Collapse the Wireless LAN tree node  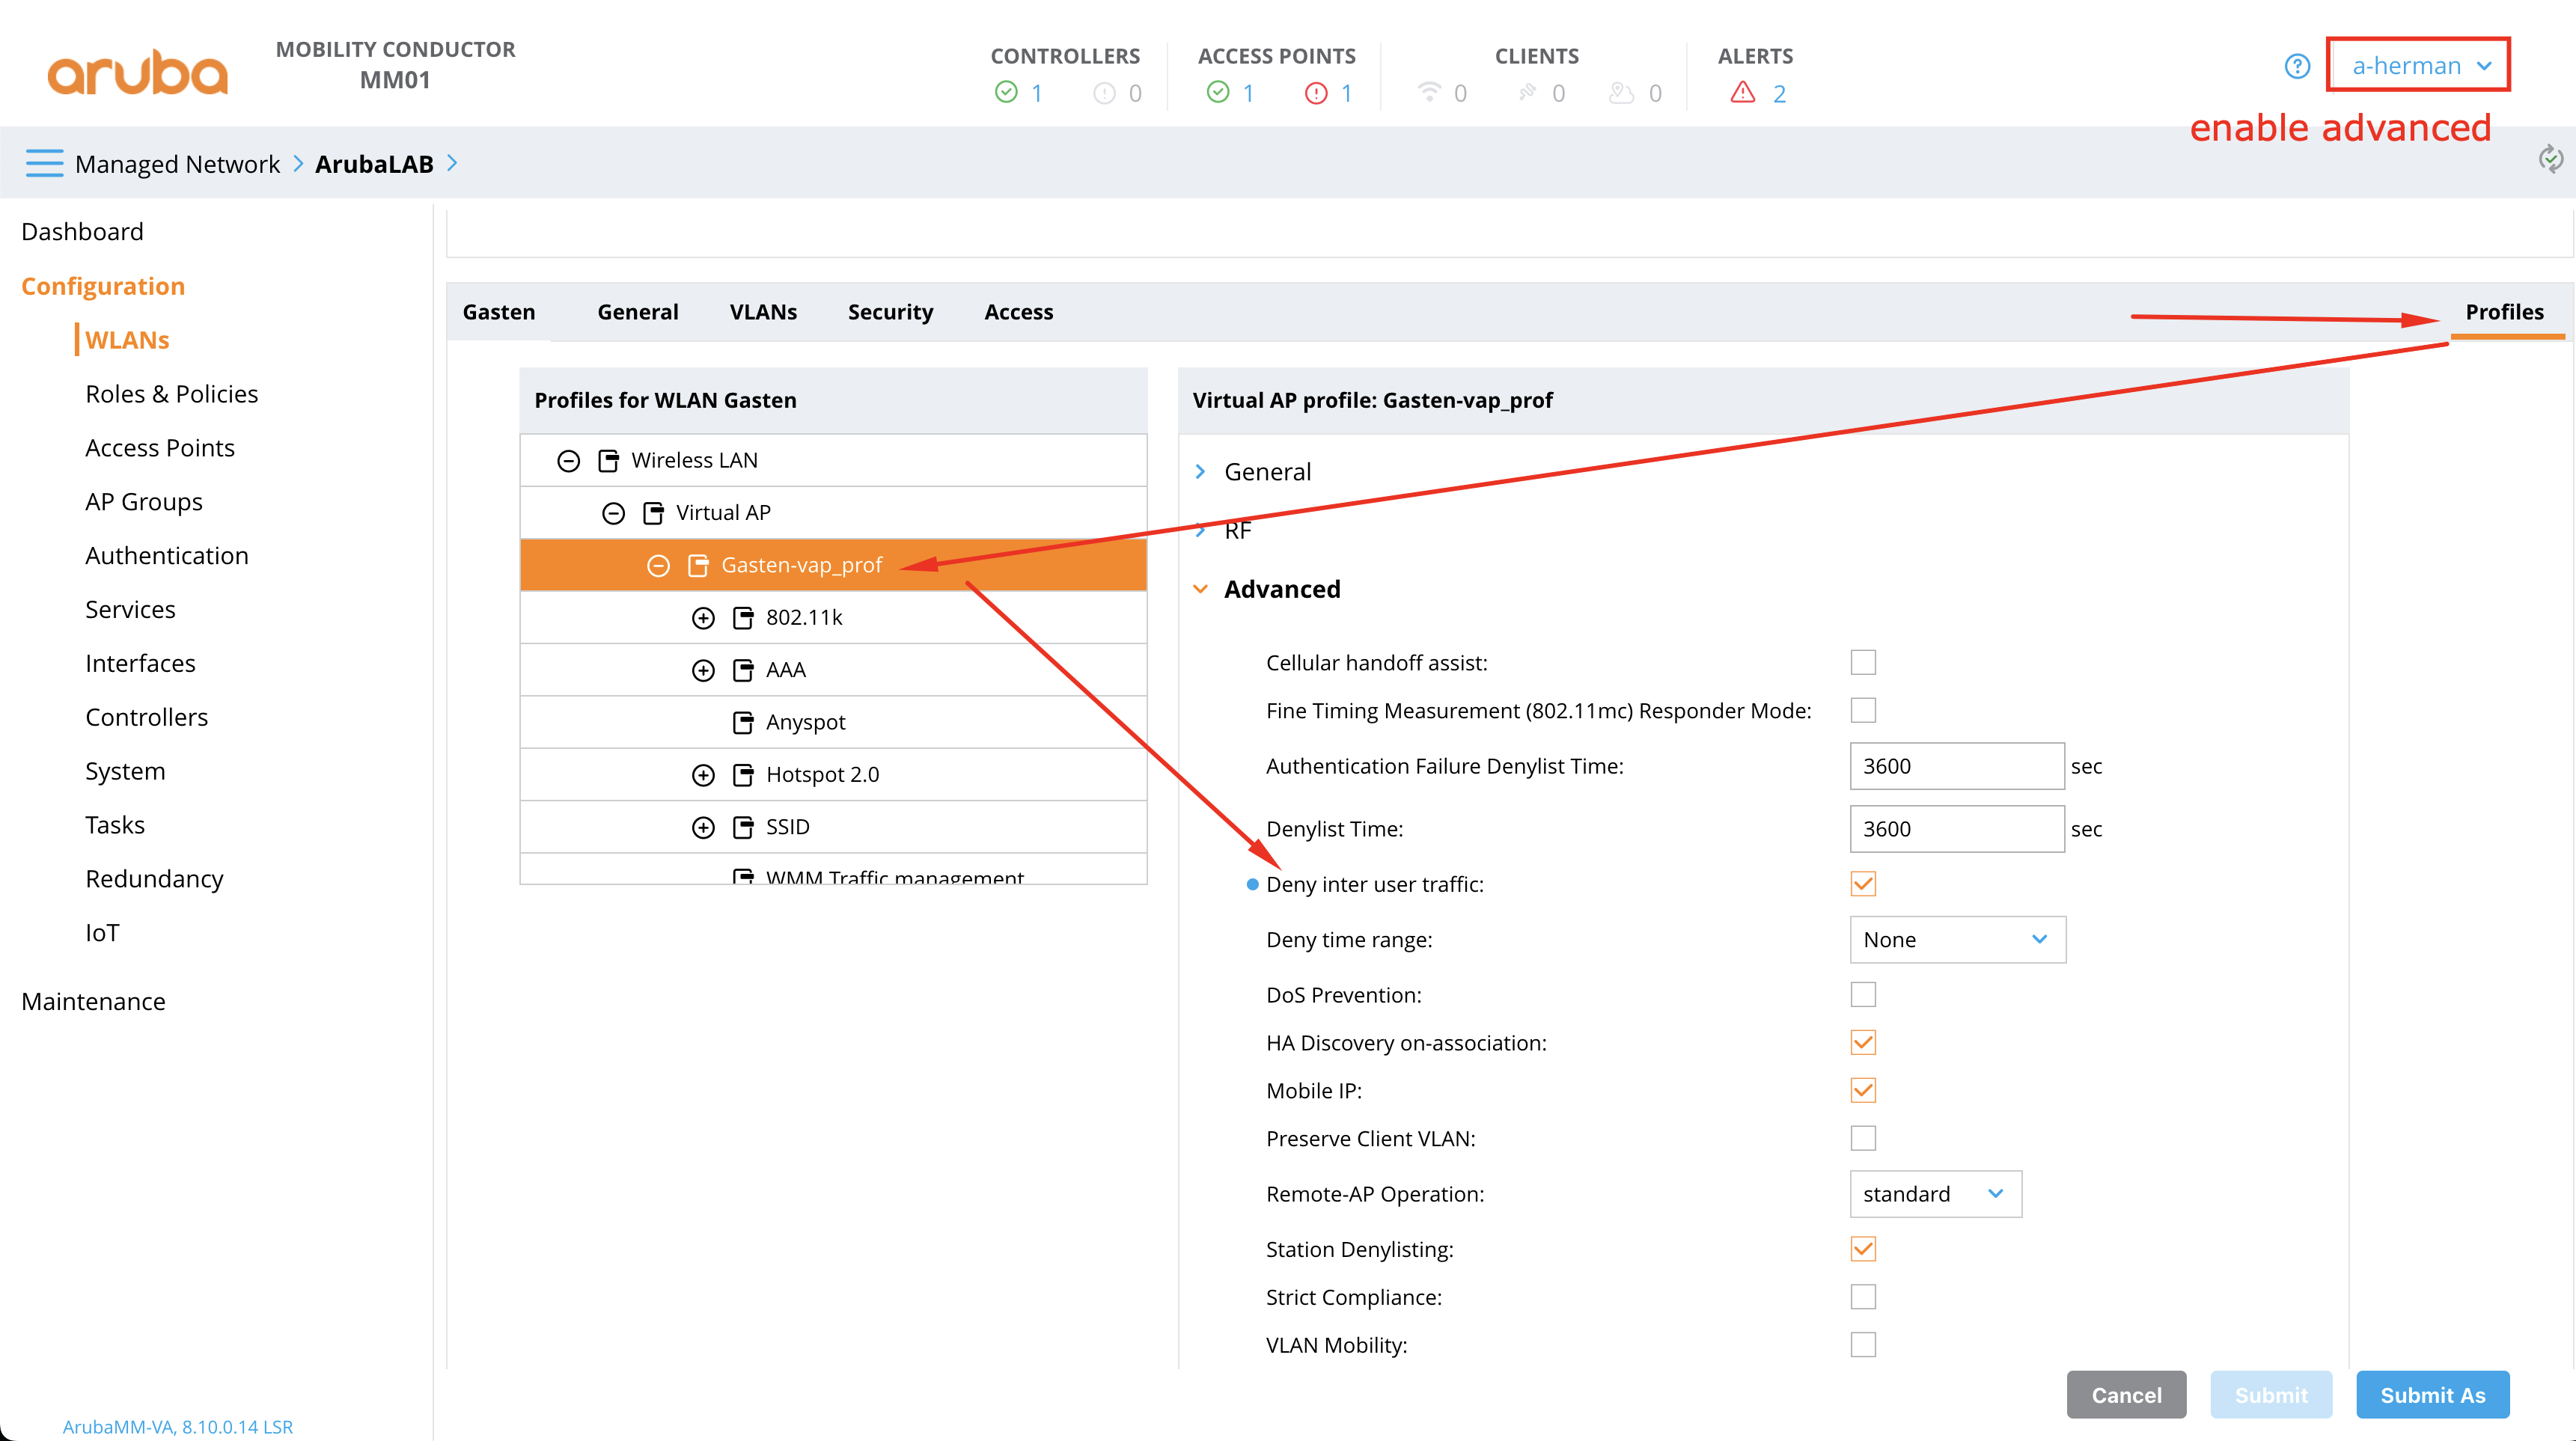[568, 460]
